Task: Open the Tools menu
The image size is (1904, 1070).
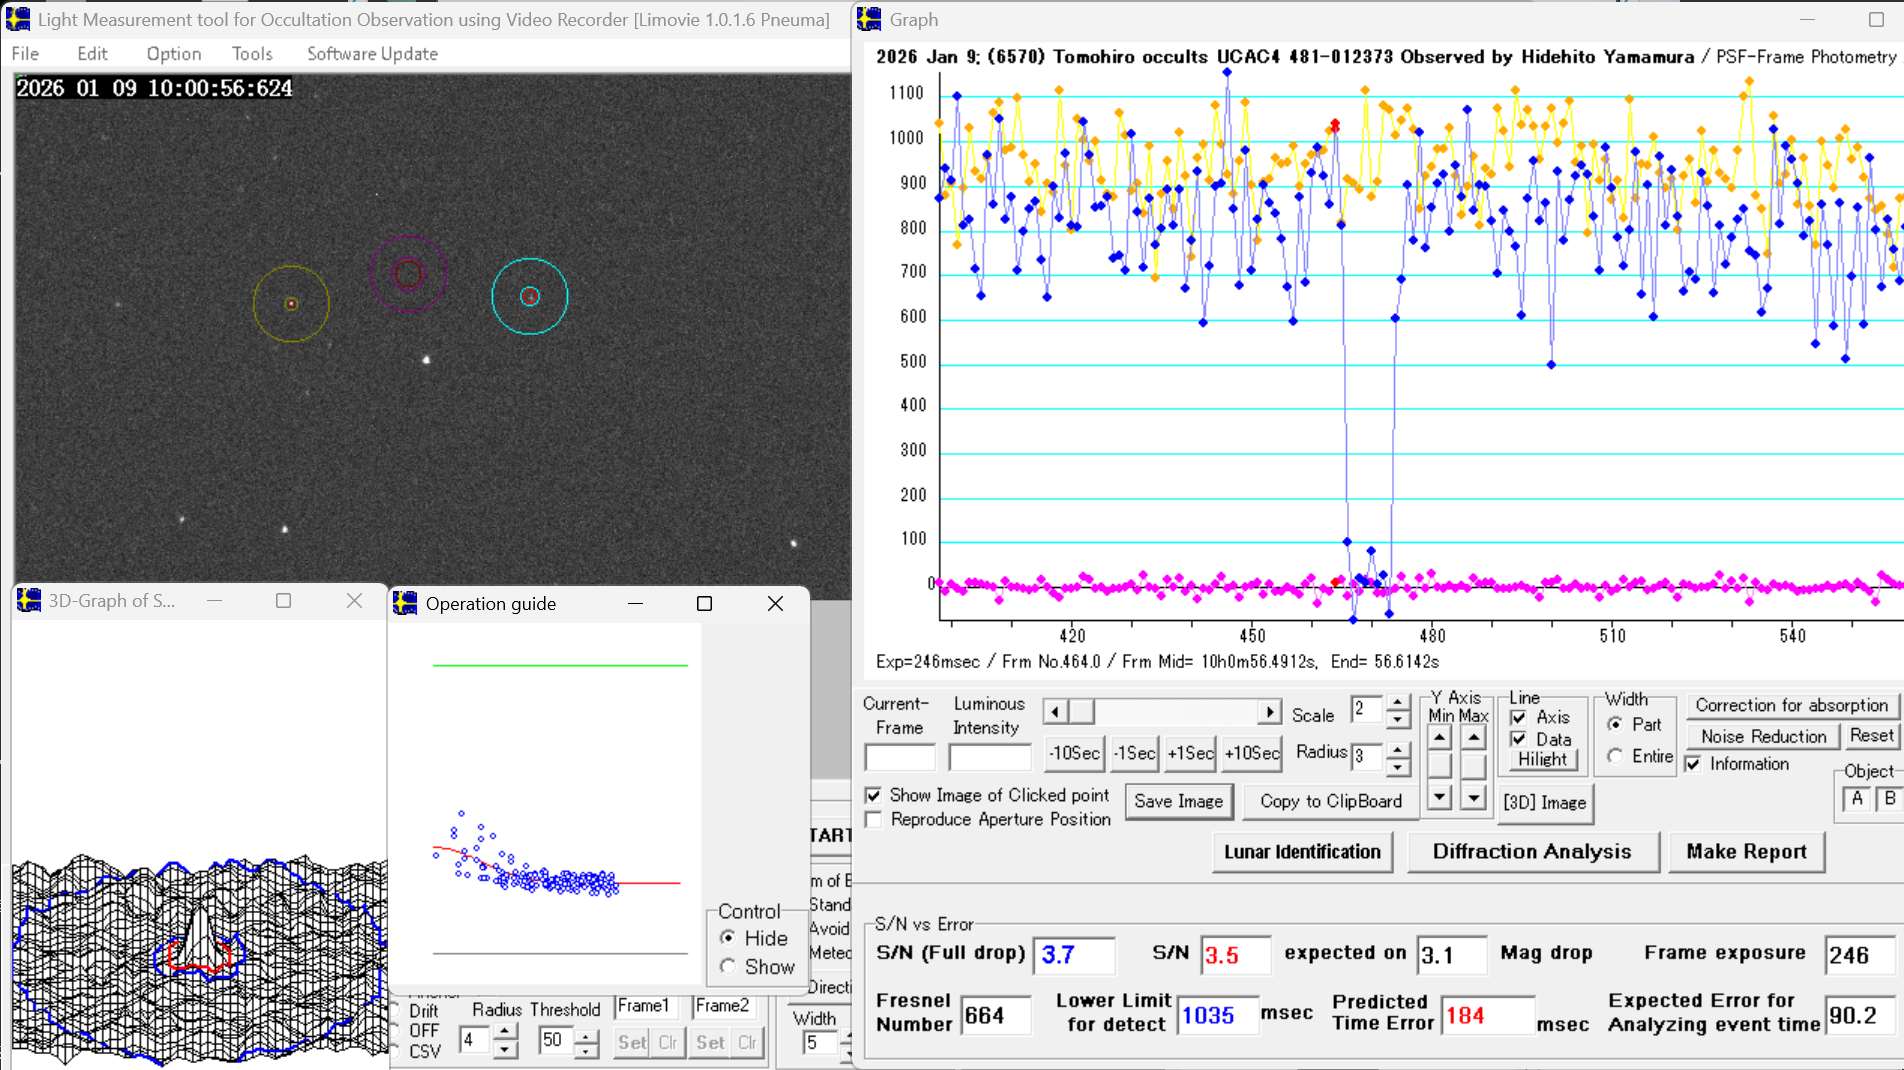Action: tap(251, 54)
